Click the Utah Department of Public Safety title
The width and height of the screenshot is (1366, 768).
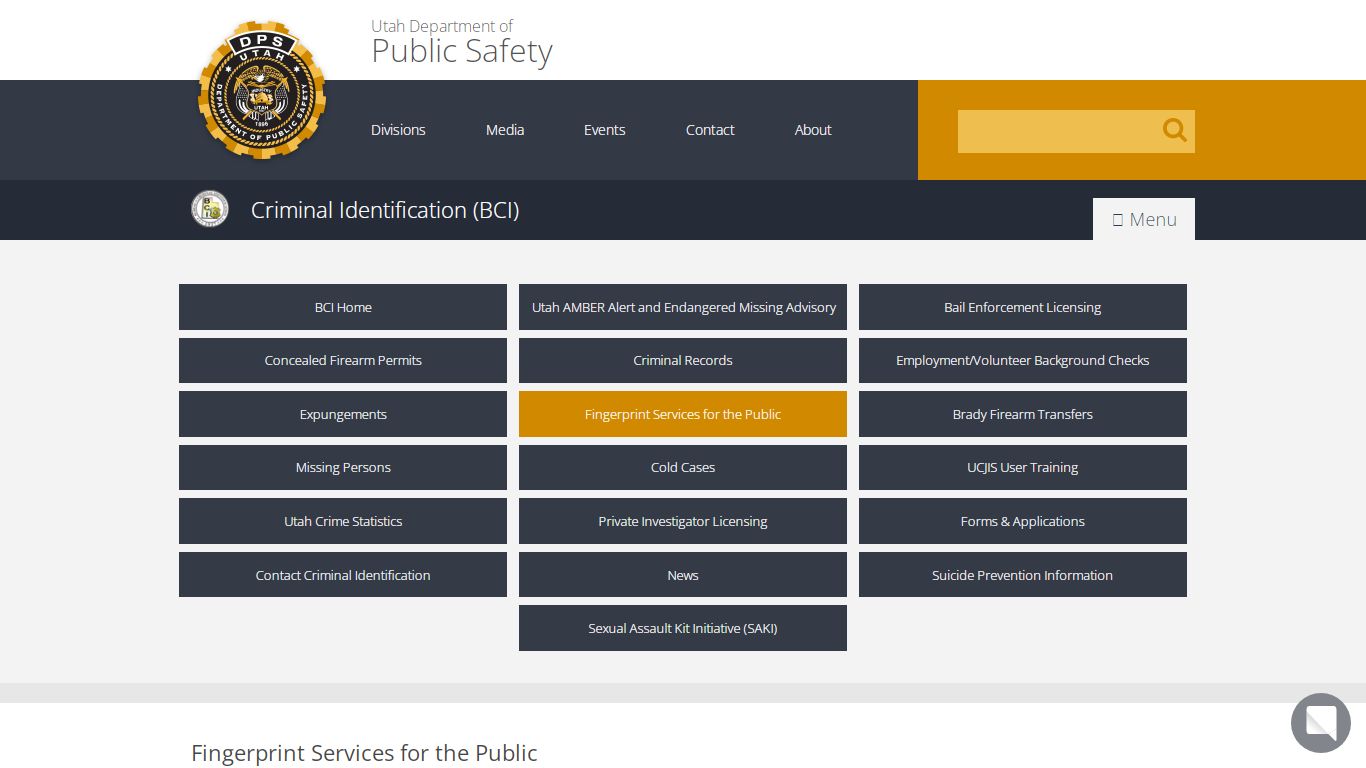[462, 43]
